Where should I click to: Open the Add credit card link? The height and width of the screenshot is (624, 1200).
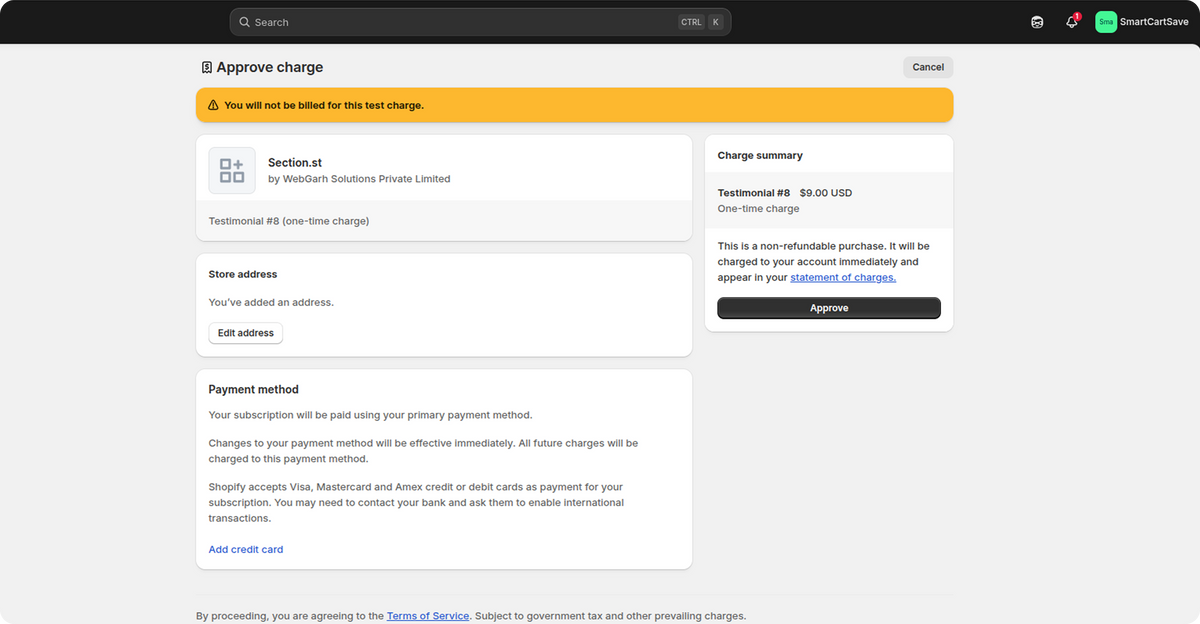click(246, 549)
